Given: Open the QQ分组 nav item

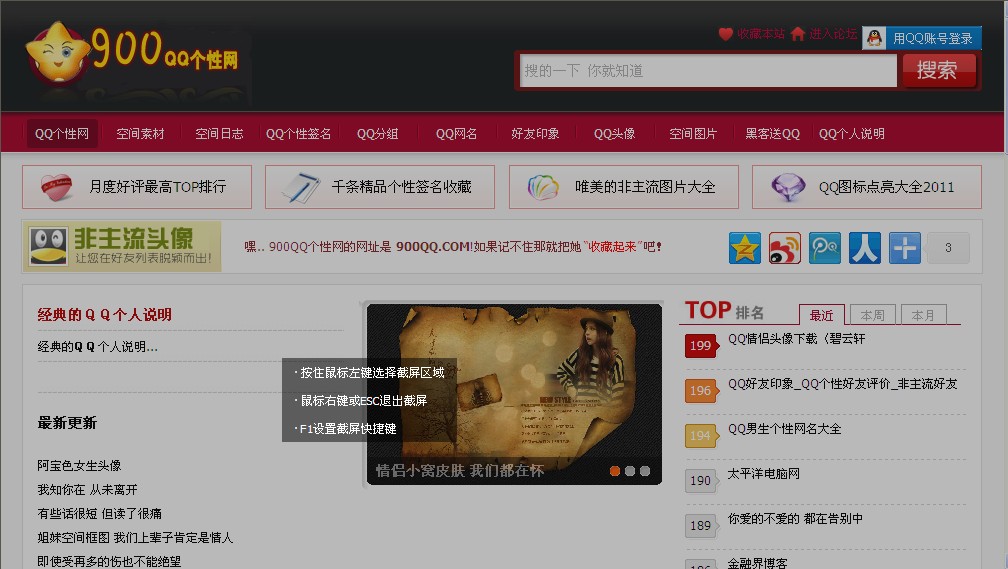Looking at the screenshot, I should [x=377, y=134].
